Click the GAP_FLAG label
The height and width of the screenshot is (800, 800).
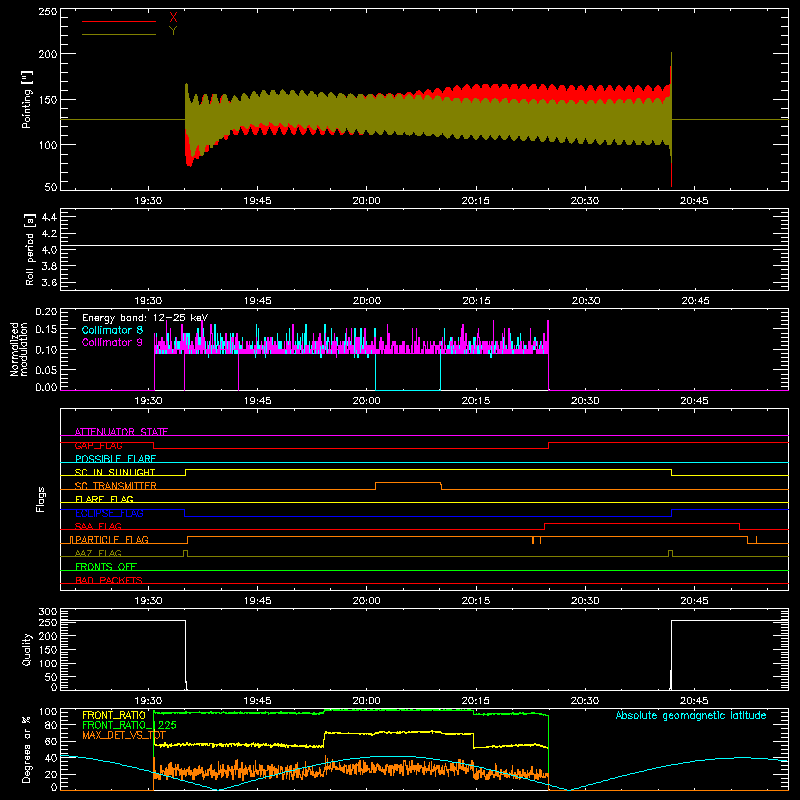[98, 445]
